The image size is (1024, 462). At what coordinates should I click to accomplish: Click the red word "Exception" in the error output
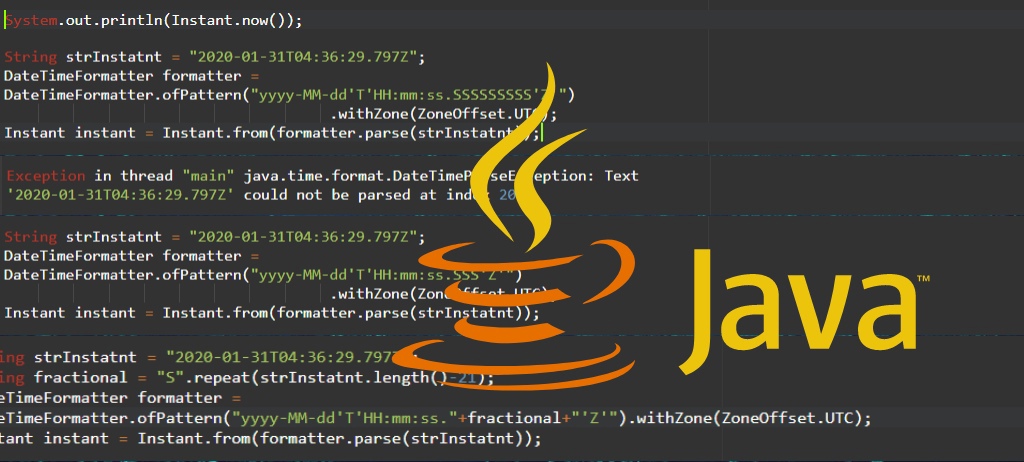point(46,176)
